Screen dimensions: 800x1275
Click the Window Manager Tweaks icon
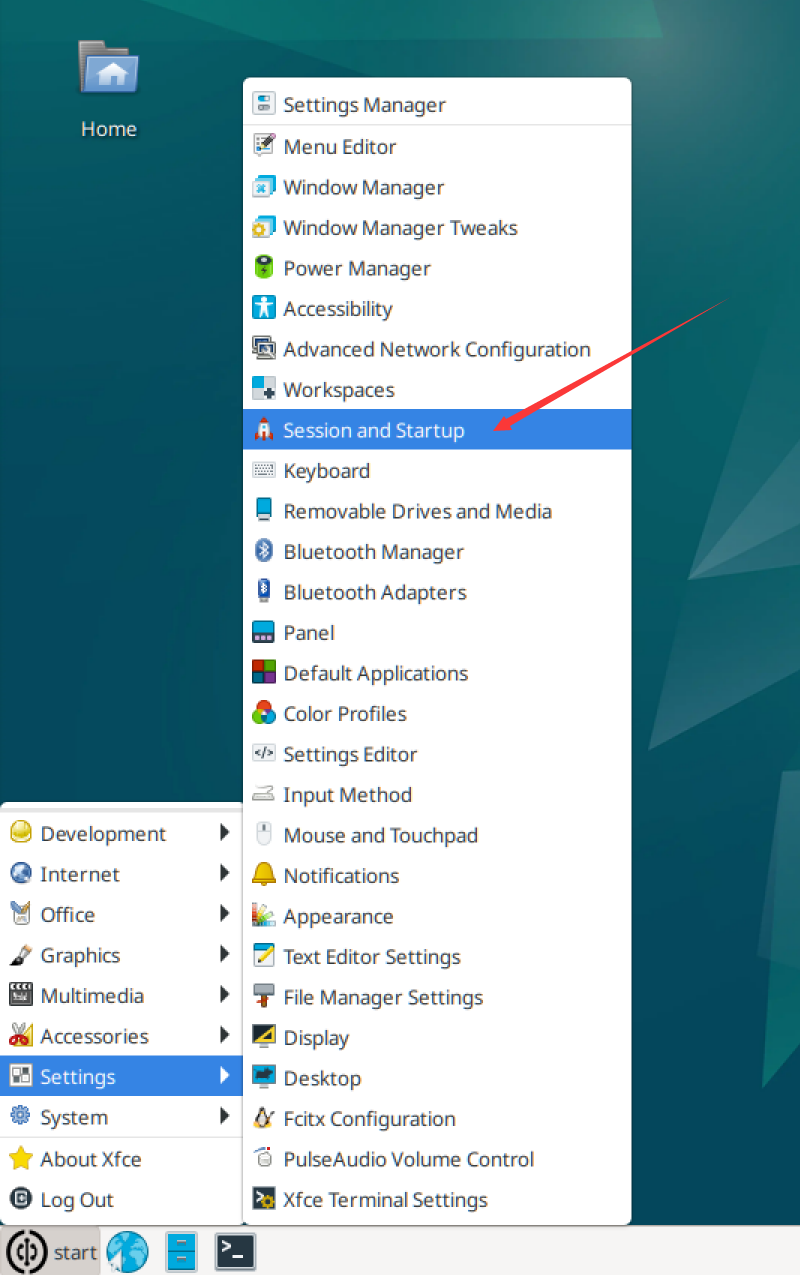(264, 227)
